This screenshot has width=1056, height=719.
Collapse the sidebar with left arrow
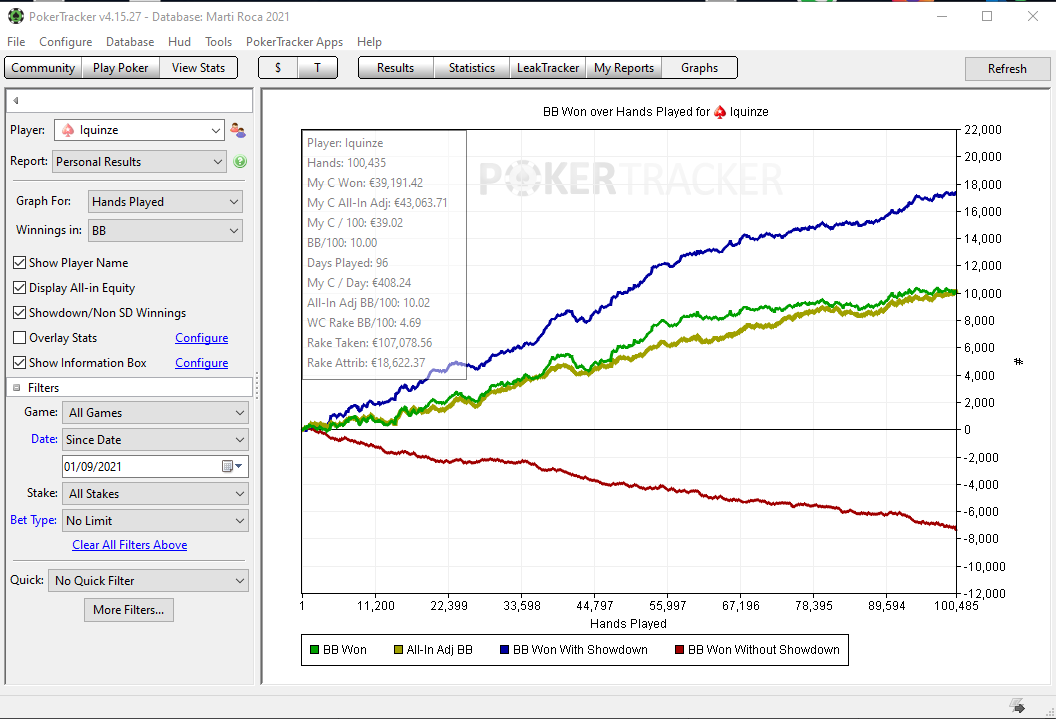pos(15,101)
